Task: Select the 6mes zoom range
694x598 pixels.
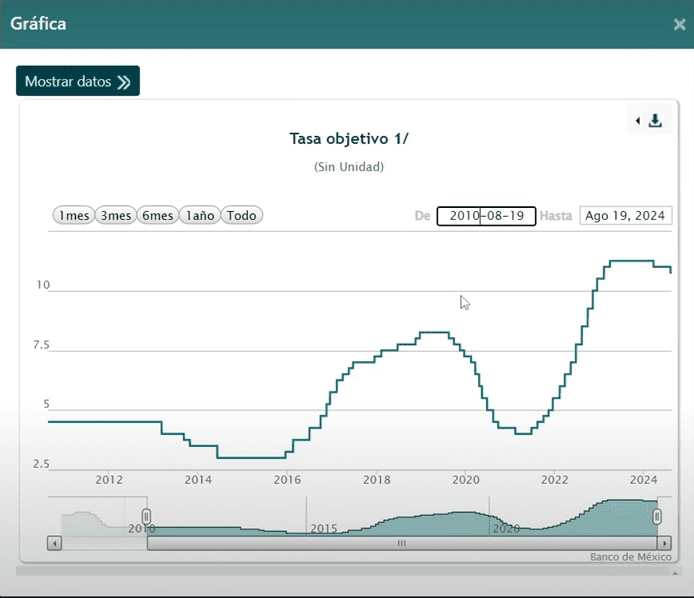Action: coord(157,216)
